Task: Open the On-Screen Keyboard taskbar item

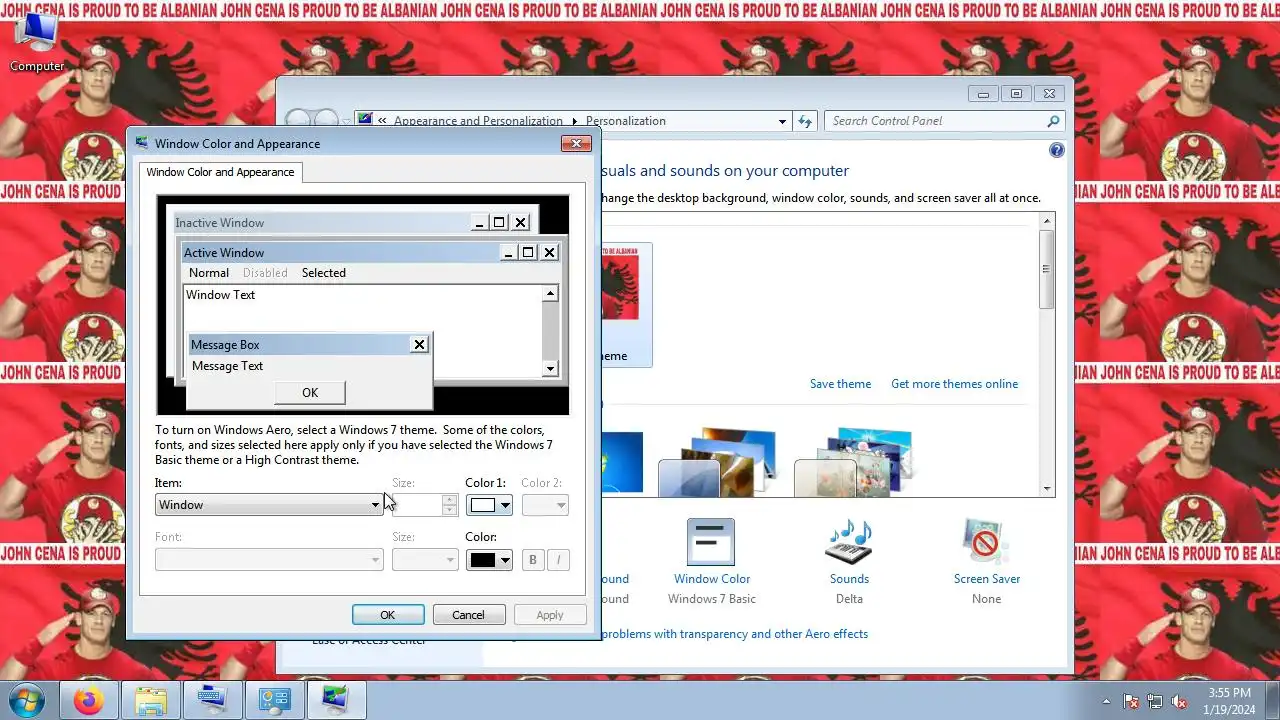Action: point(212,701)
